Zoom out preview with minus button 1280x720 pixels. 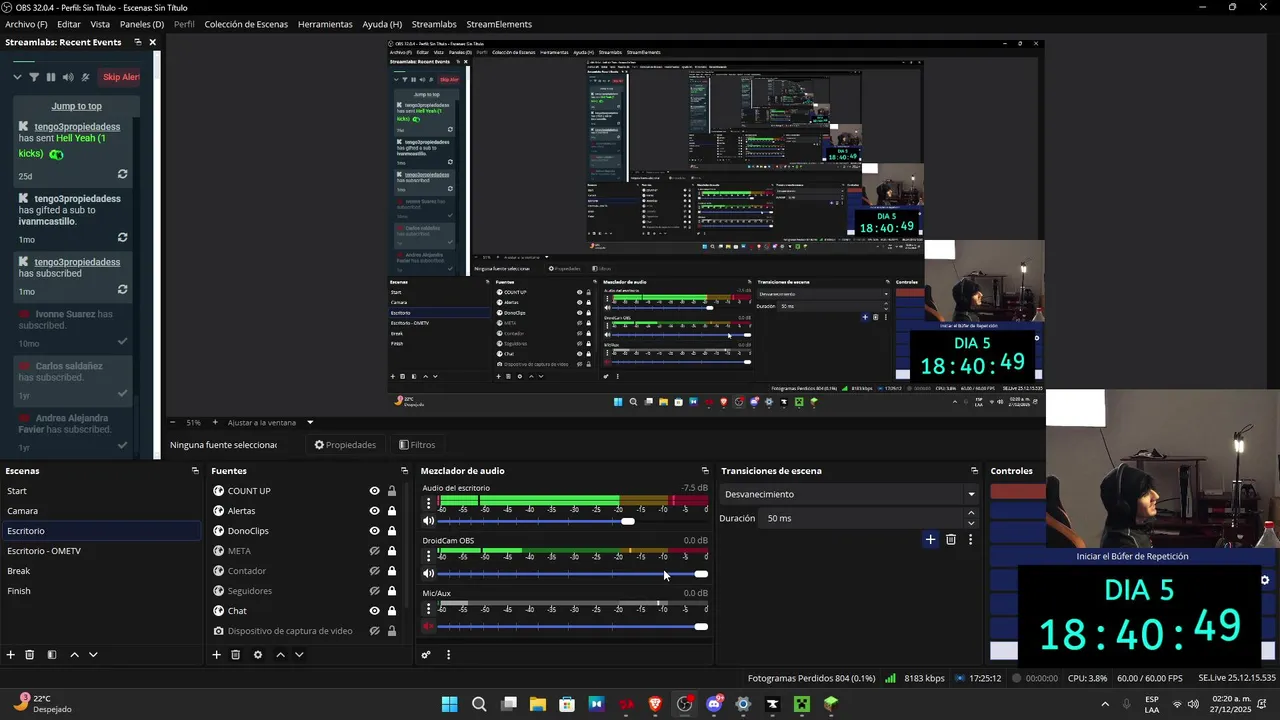pos(172,422)
